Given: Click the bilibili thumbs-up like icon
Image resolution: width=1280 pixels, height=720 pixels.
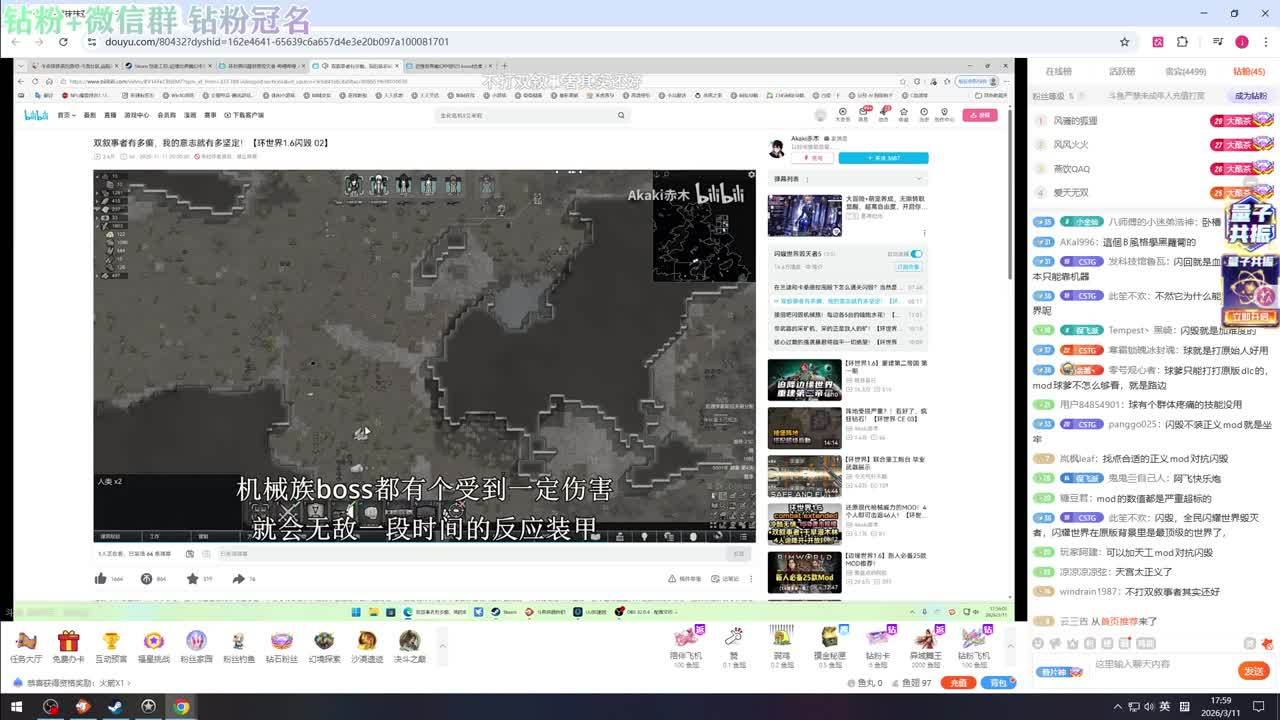Looking at the screenshot, I should [x=100, y=579].
